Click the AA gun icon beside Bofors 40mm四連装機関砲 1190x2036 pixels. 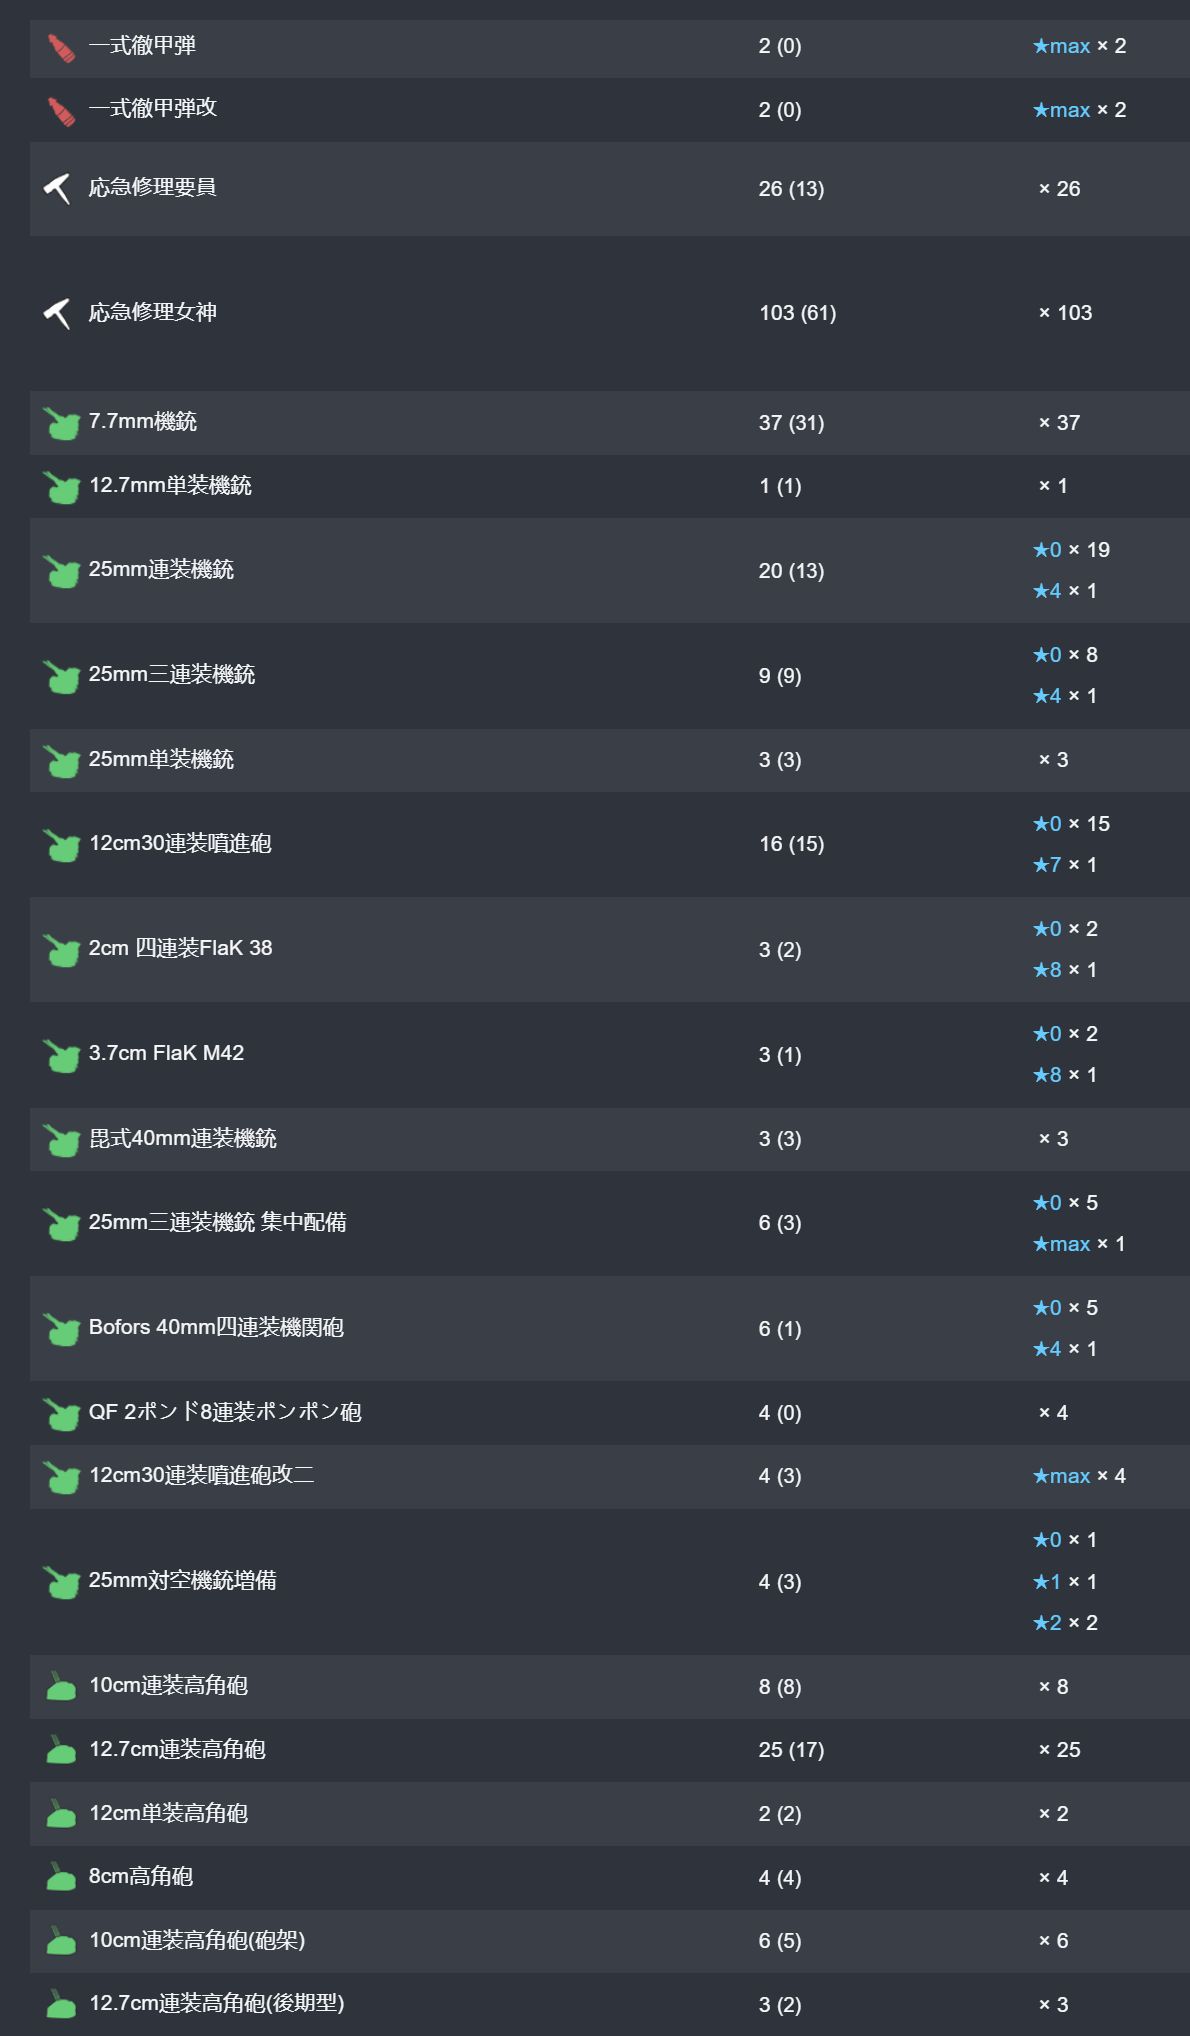click(x=62, y=1329)
